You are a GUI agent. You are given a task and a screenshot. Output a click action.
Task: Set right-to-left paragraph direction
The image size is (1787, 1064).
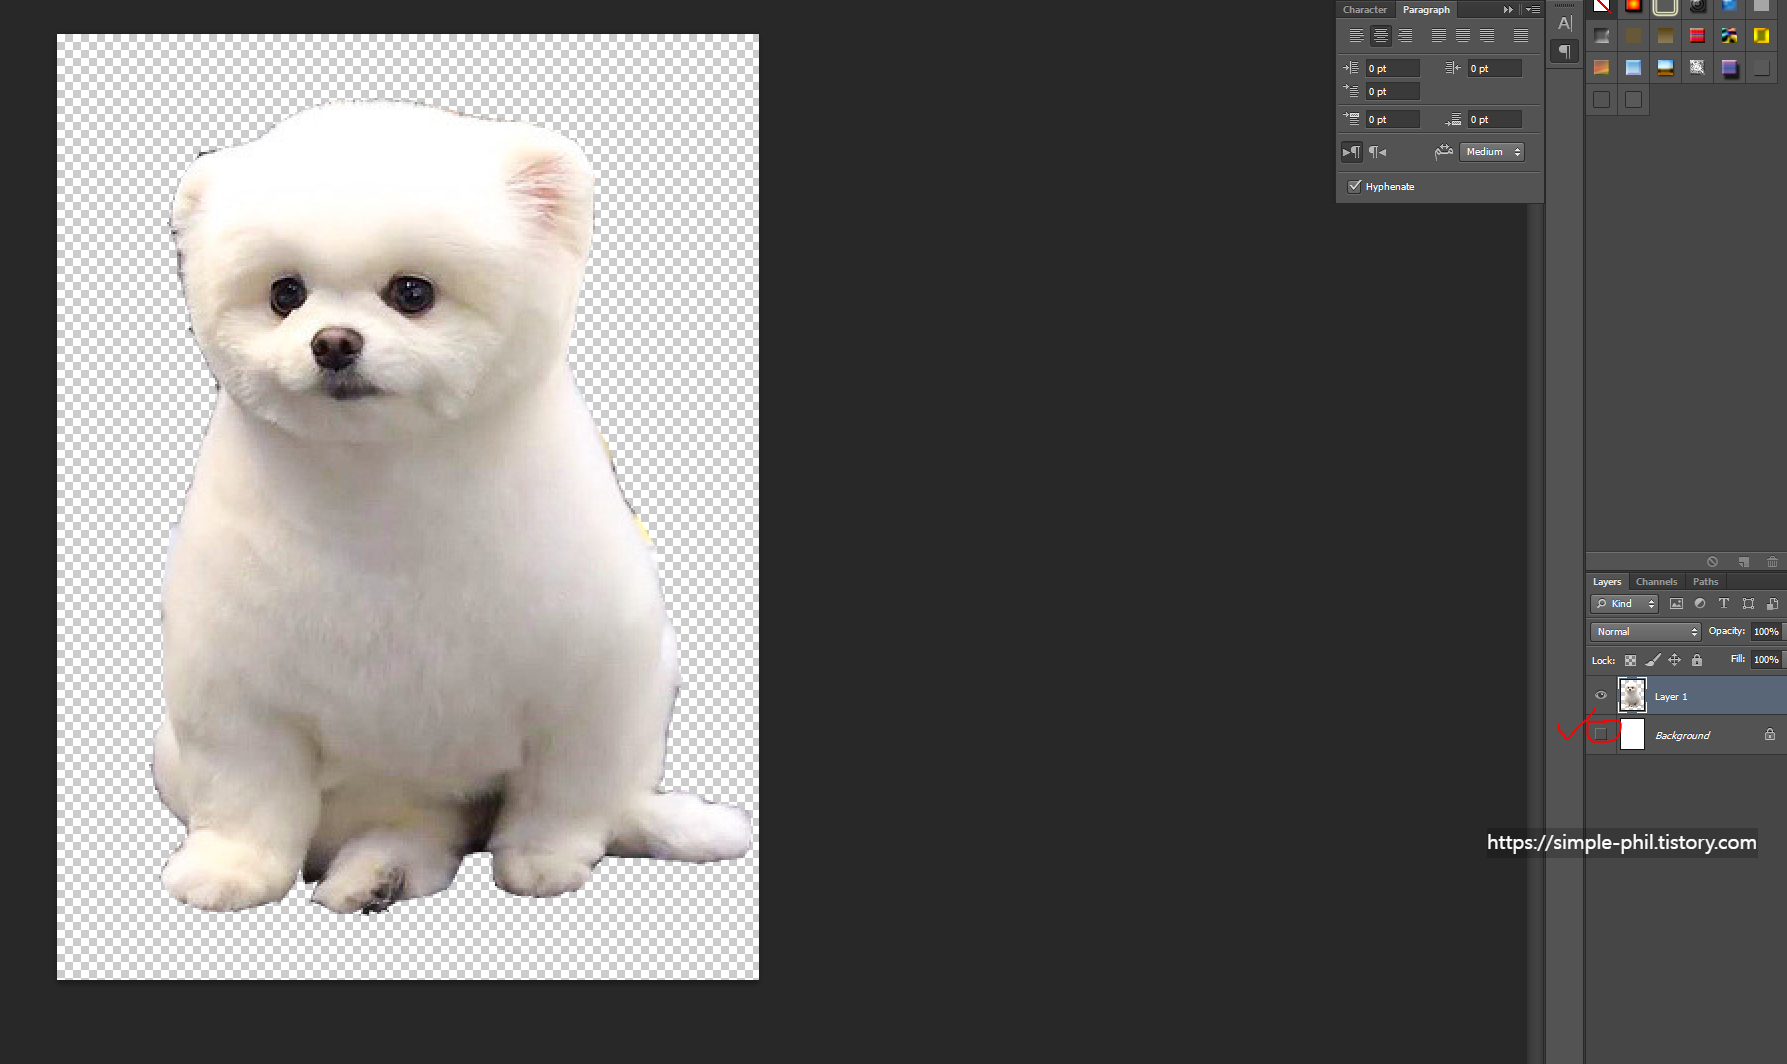1378,152
